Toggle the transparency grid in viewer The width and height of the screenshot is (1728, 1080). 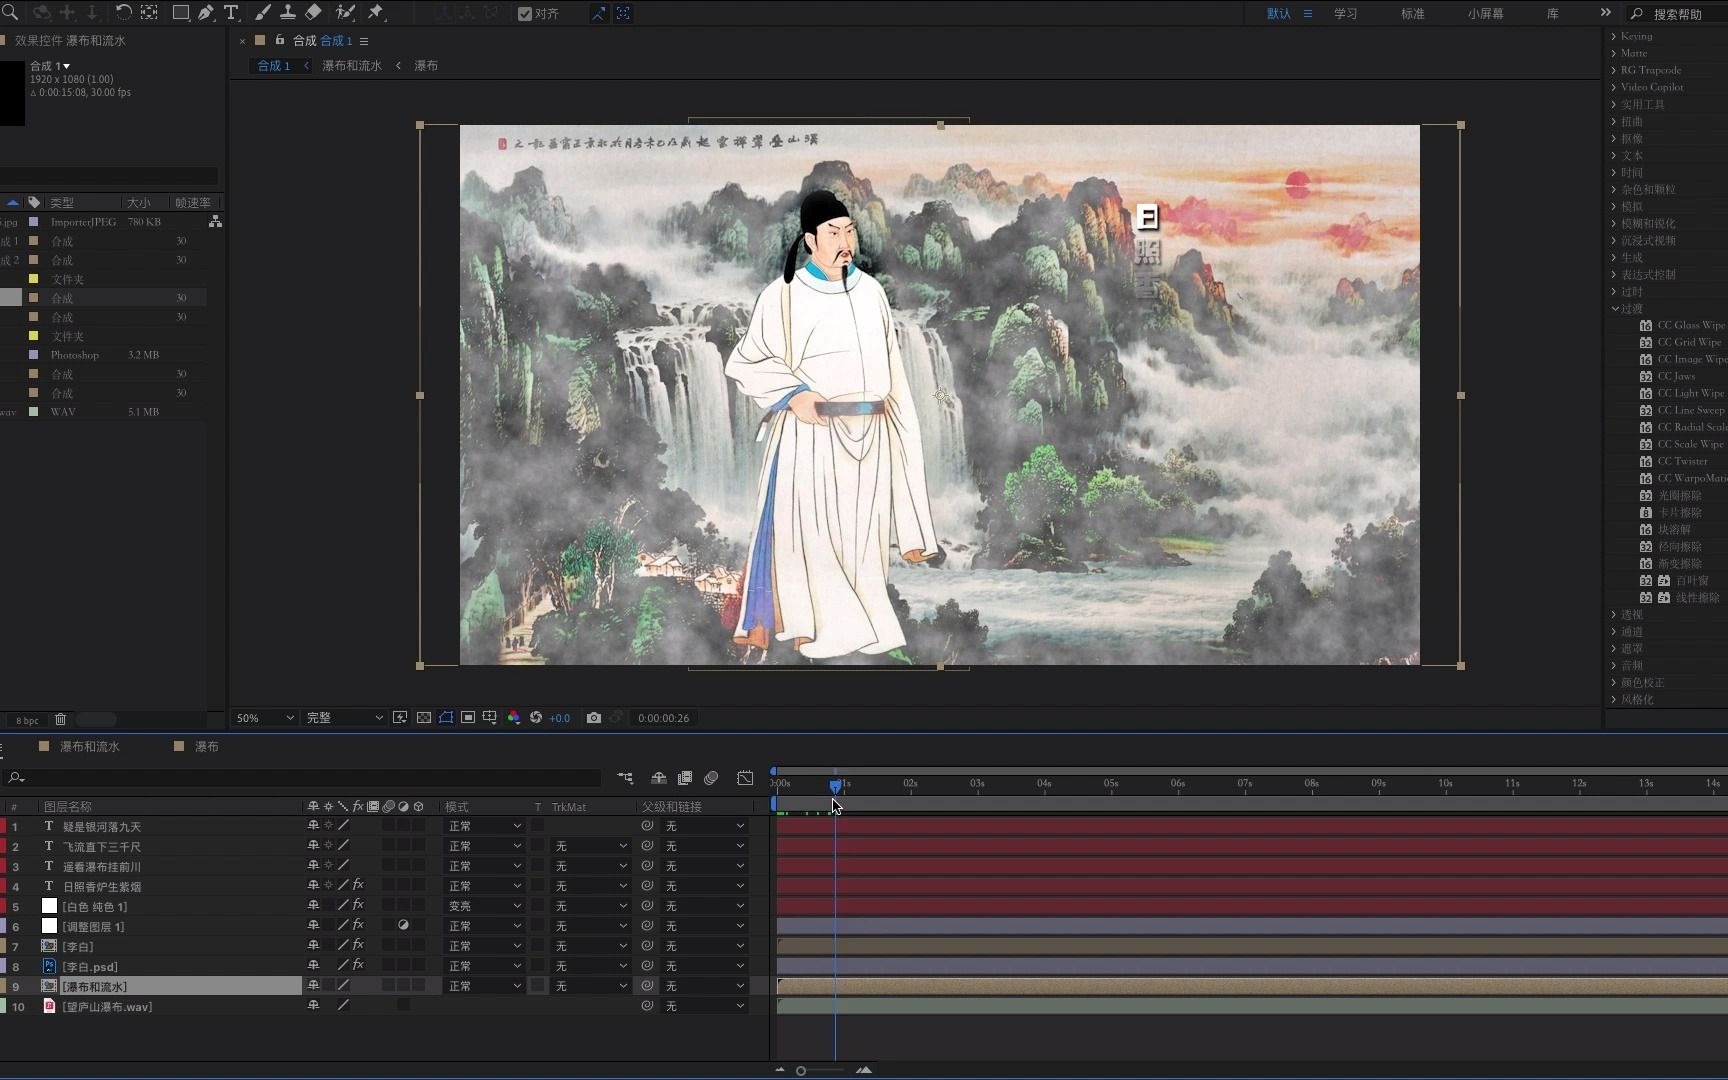point(424,718)
